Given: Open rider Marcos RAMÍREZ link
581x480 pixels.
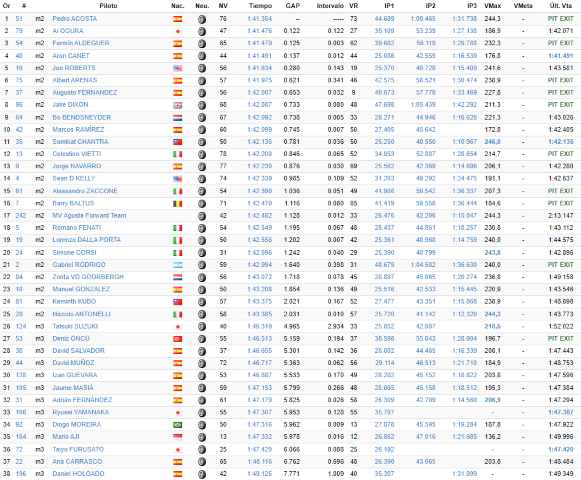Looking at the screenshot, I should [x=78, y=130].
